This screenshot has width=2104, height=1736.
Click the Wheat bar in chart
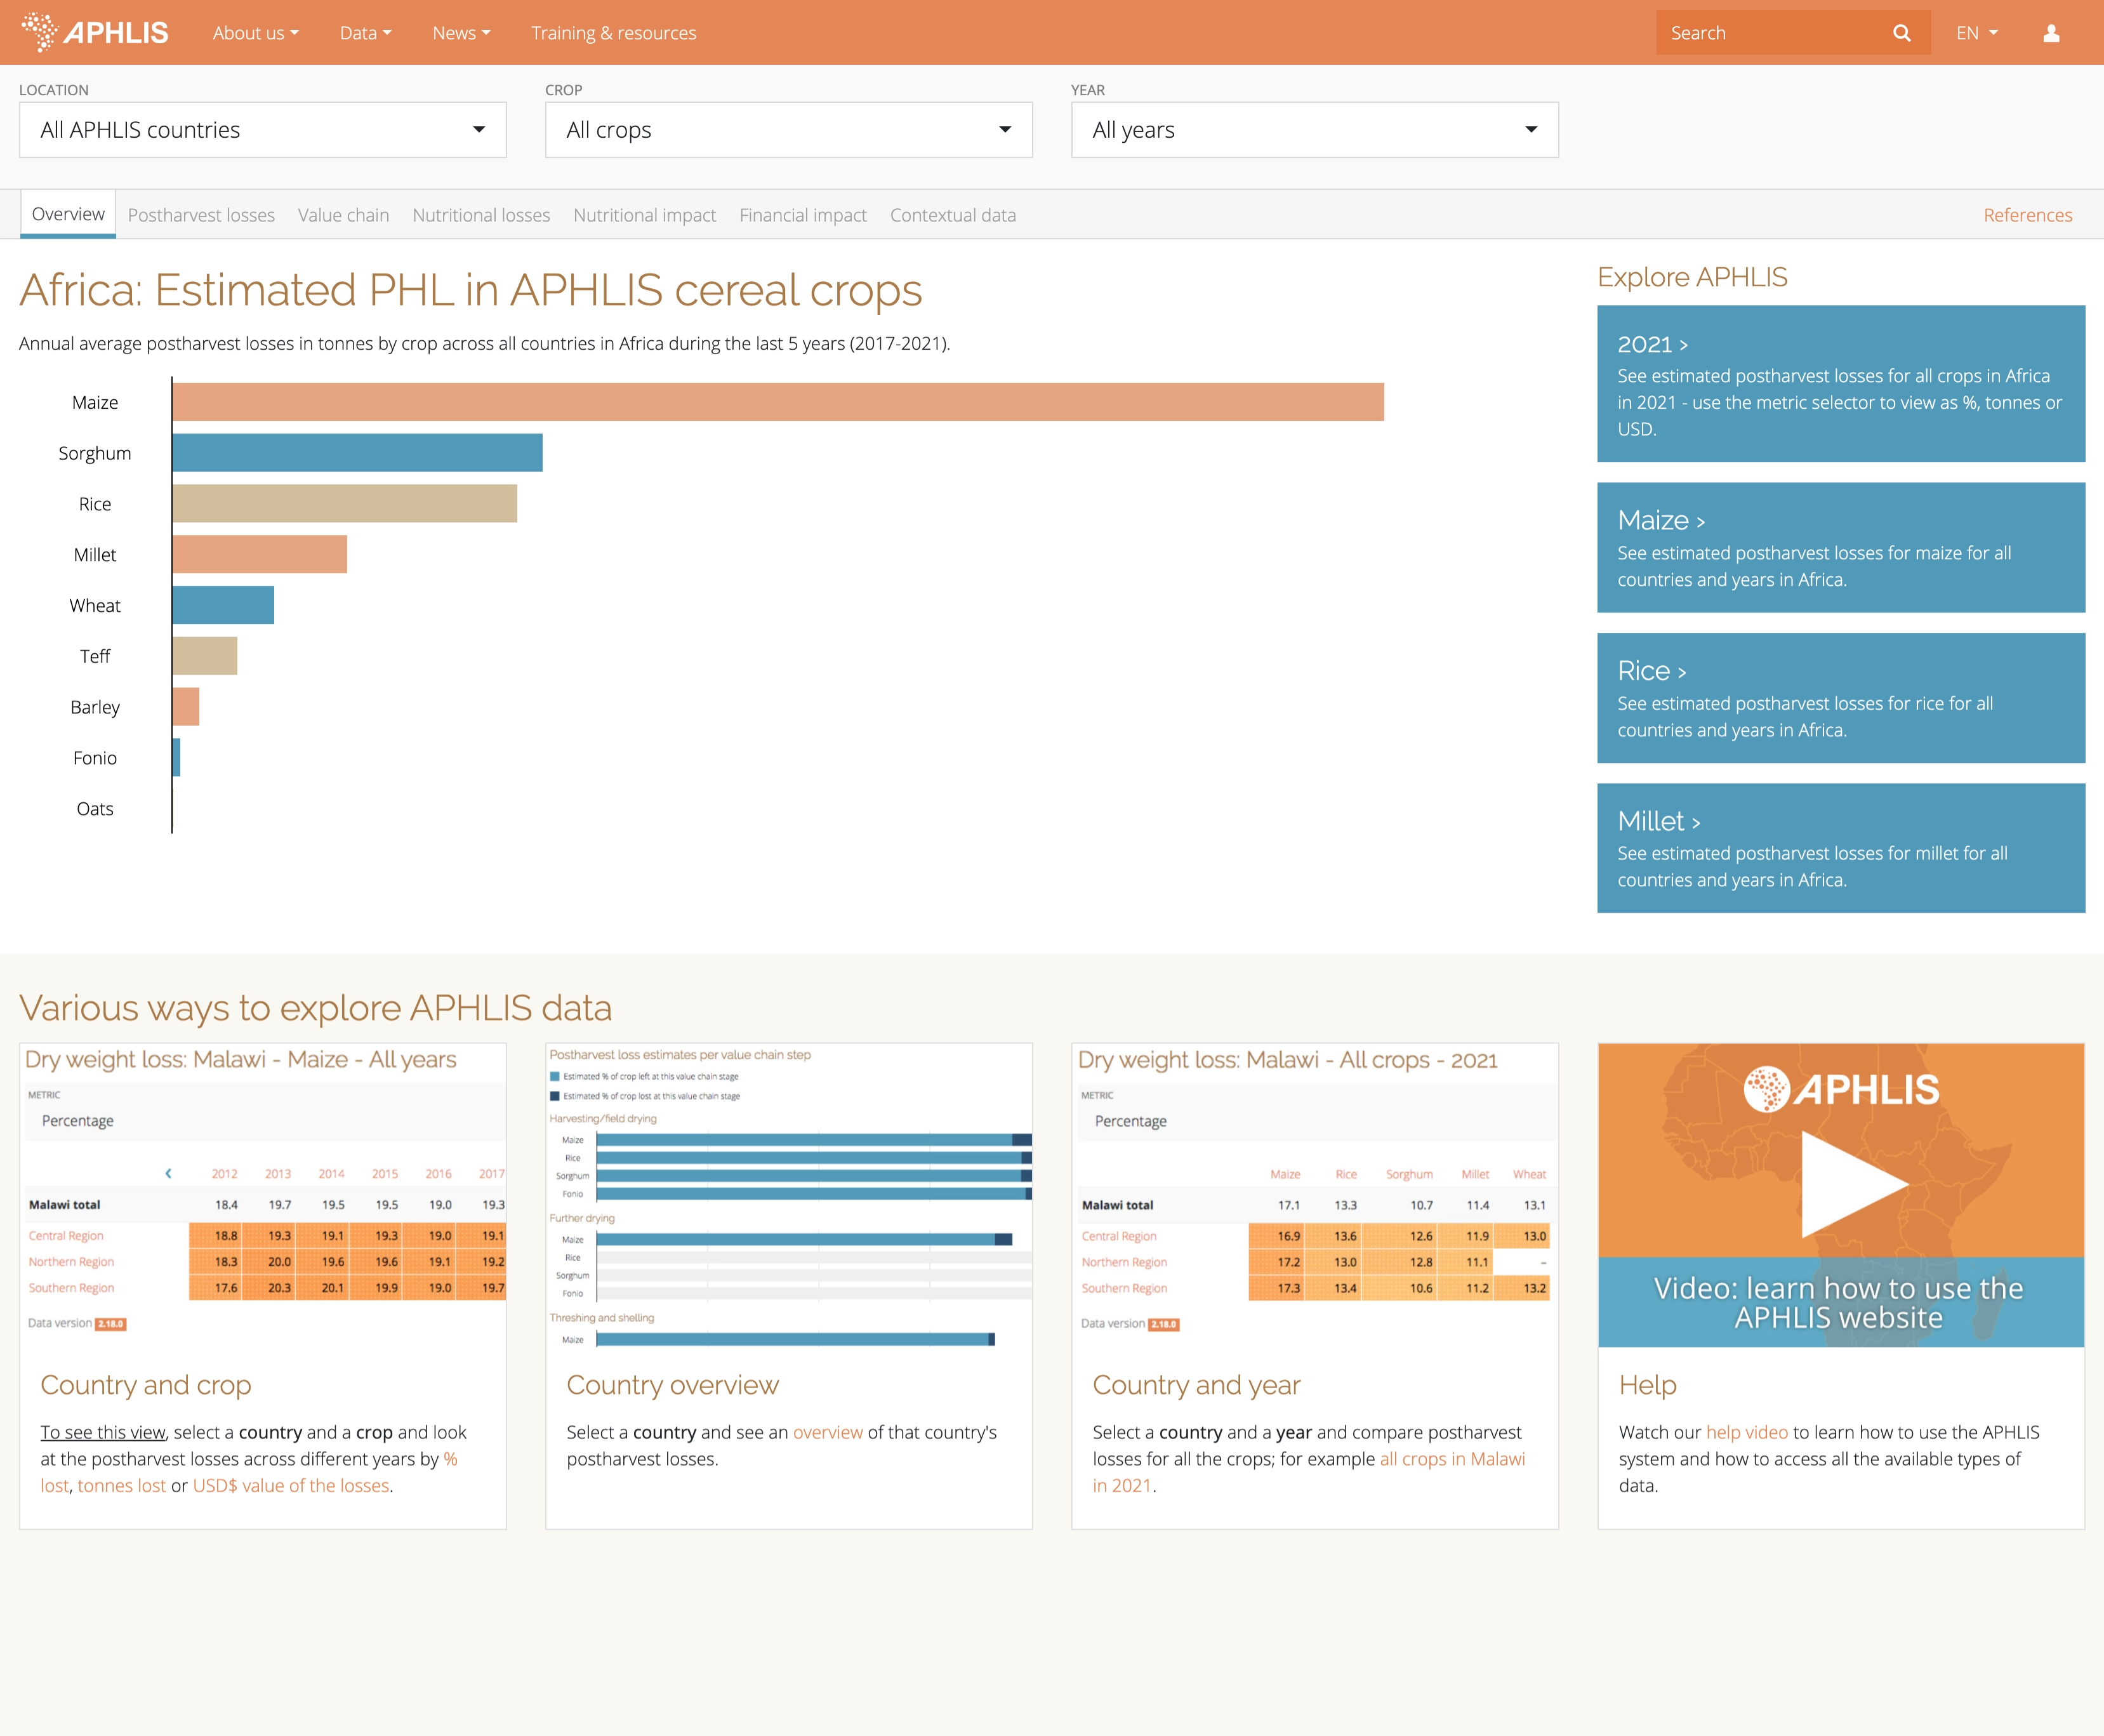(x=223, y=605)
